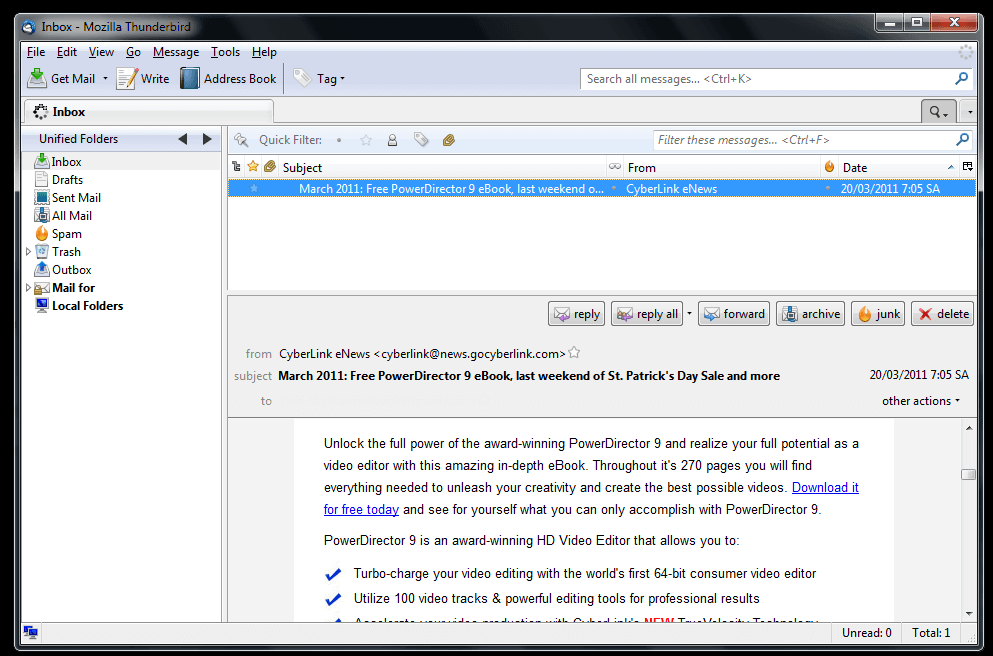Open the Edit menu
993x656 pixels.
point(66,52)
